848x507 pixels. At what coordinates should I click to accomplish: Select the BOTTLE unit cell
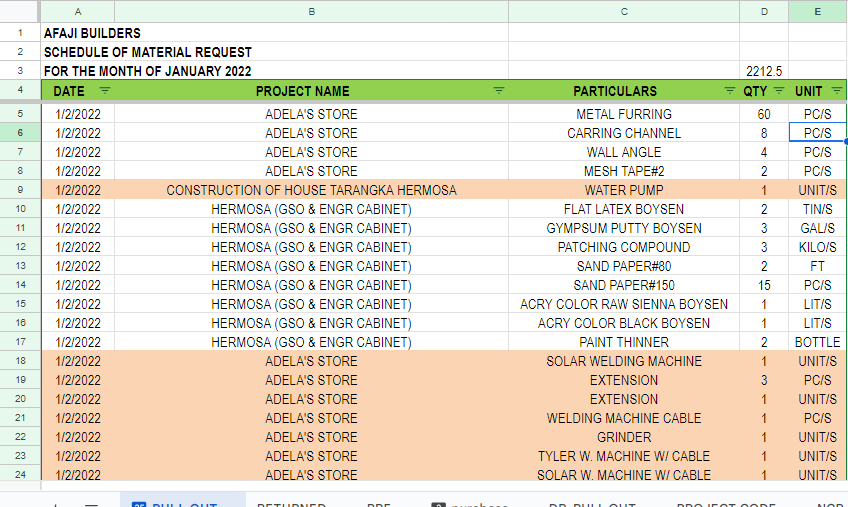[x=818, y=342]
